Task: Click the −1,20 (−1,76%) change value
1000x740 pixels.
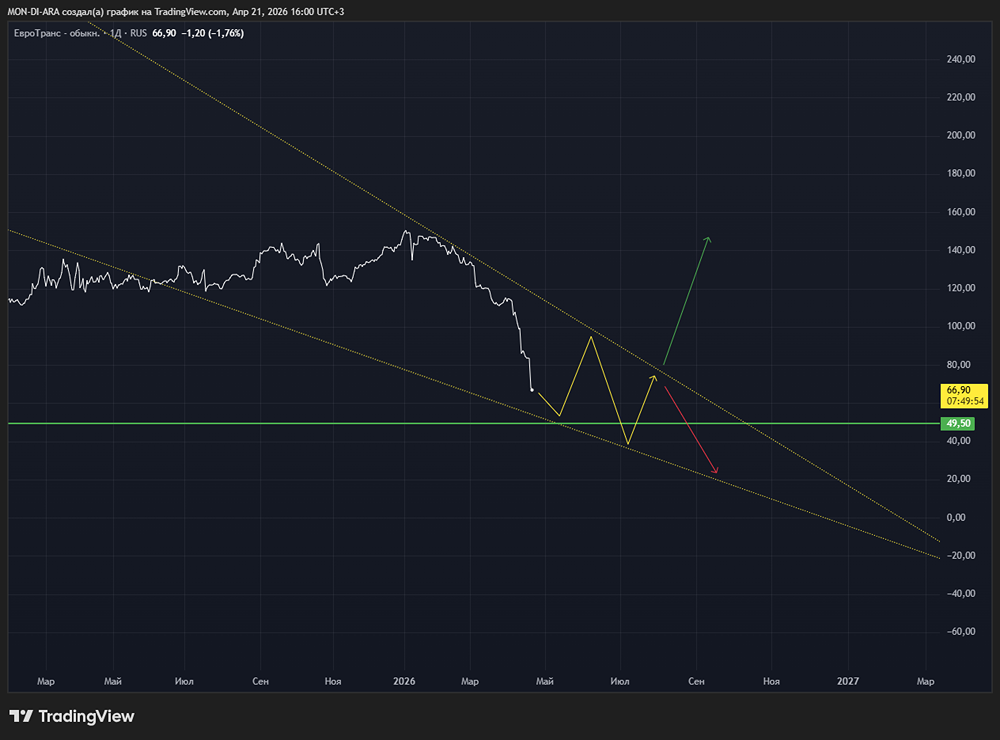Action: tap(213, 33)
